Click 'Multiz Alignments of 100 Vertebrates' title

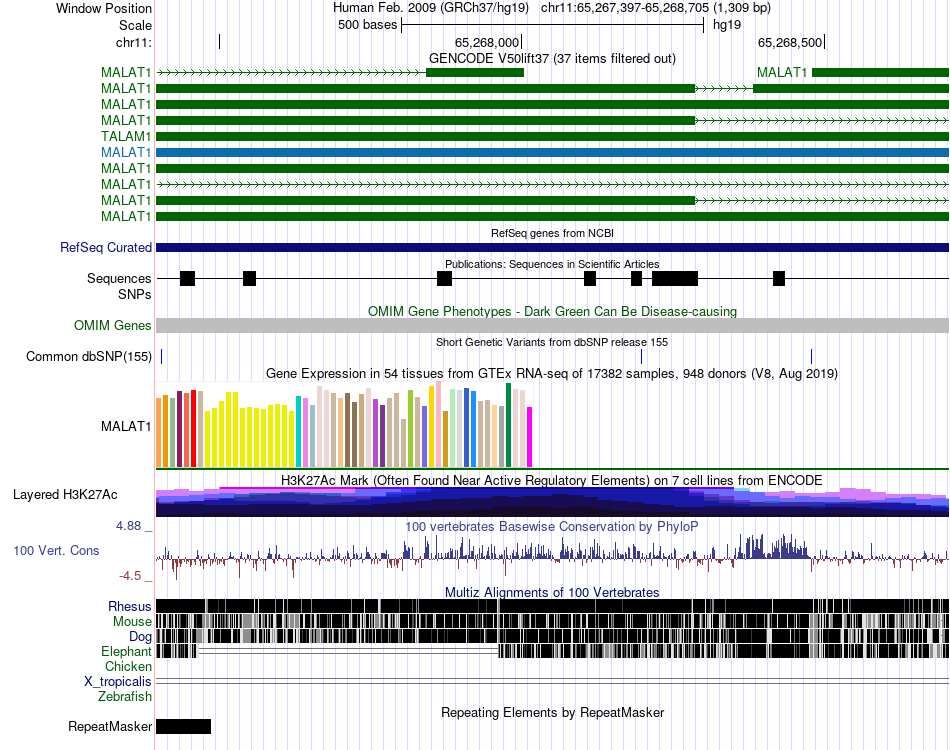pyautogui.click(x=552, y=592)
